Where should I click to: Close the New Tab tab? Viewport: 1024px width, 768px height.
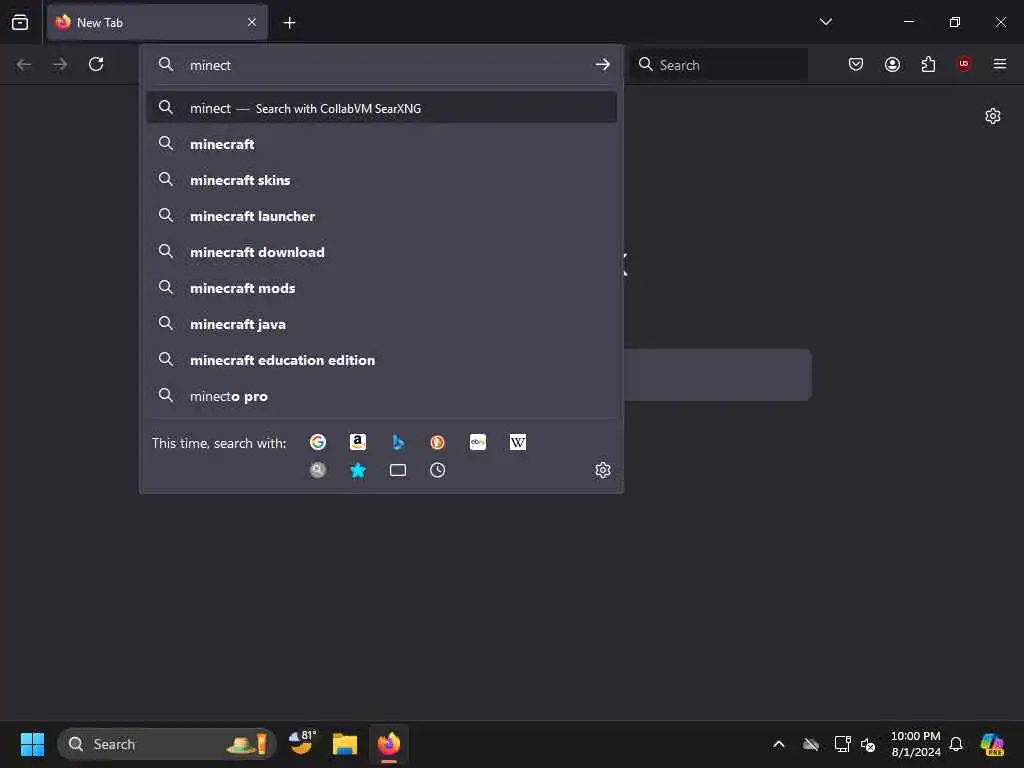click(252, 22)
